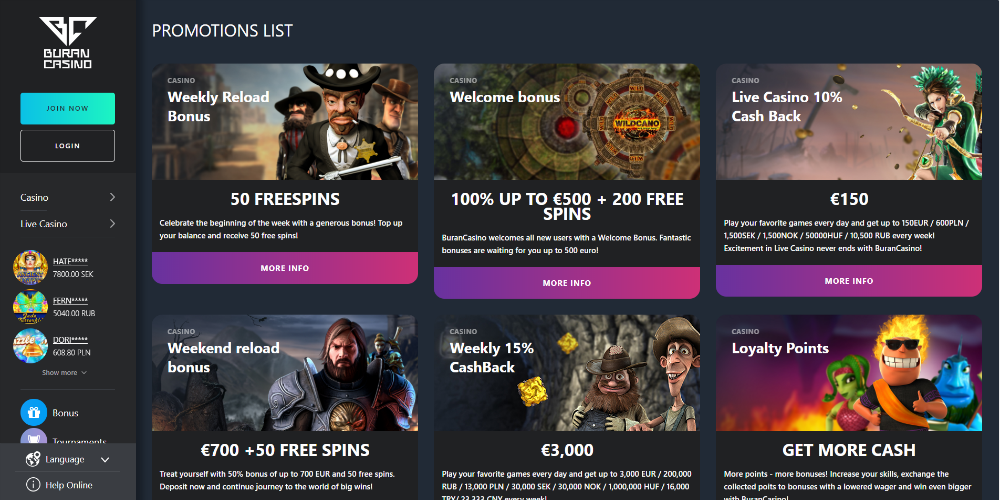Open More Info for Live Casino Cash Back
The width and height of the screenshot is (1000, 500).
click(x=849, y=281)
